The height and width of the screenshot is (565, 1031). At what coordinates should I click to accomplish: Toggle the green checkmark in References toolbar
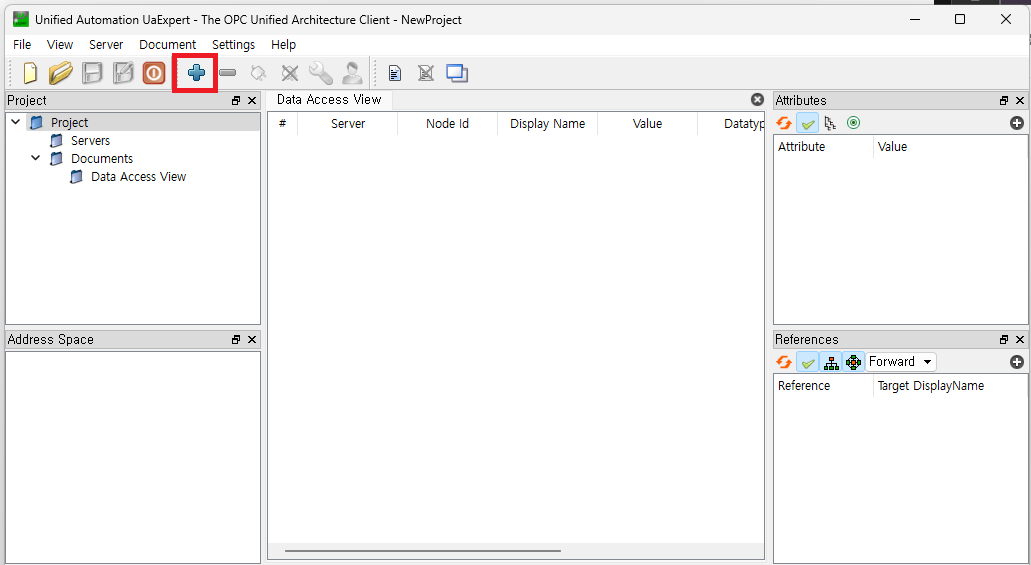tap(807, 362)
